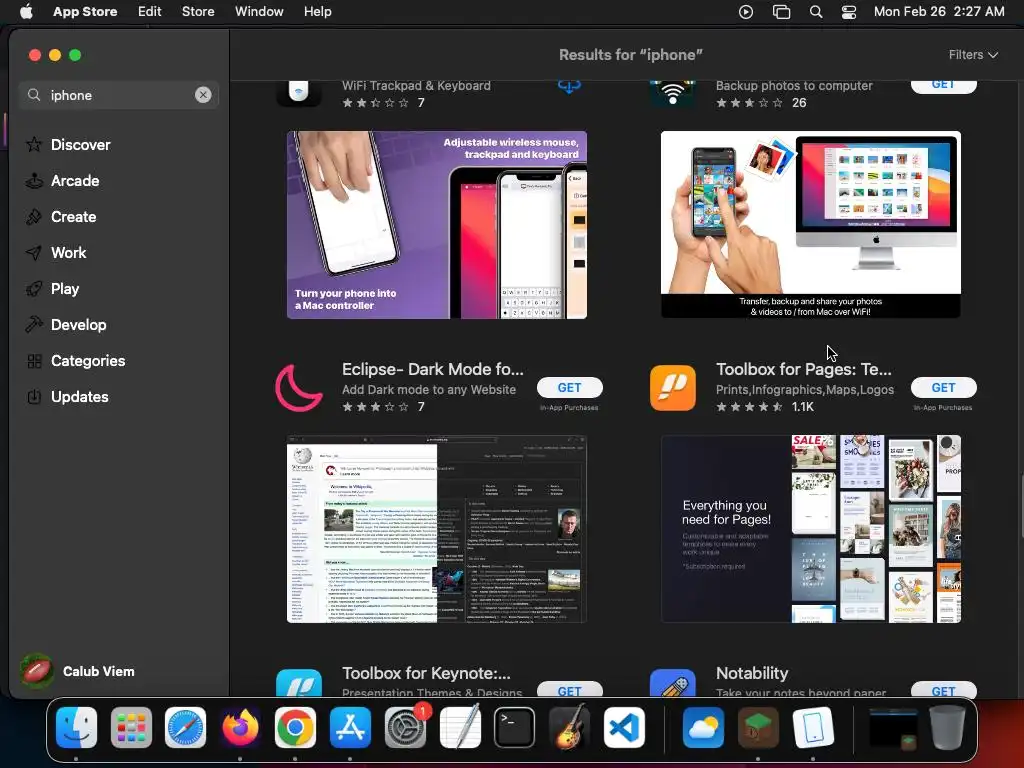Click the menu bar play status icon
Image resolution: width=1024 pixels, height=768 pixels.
746,12
